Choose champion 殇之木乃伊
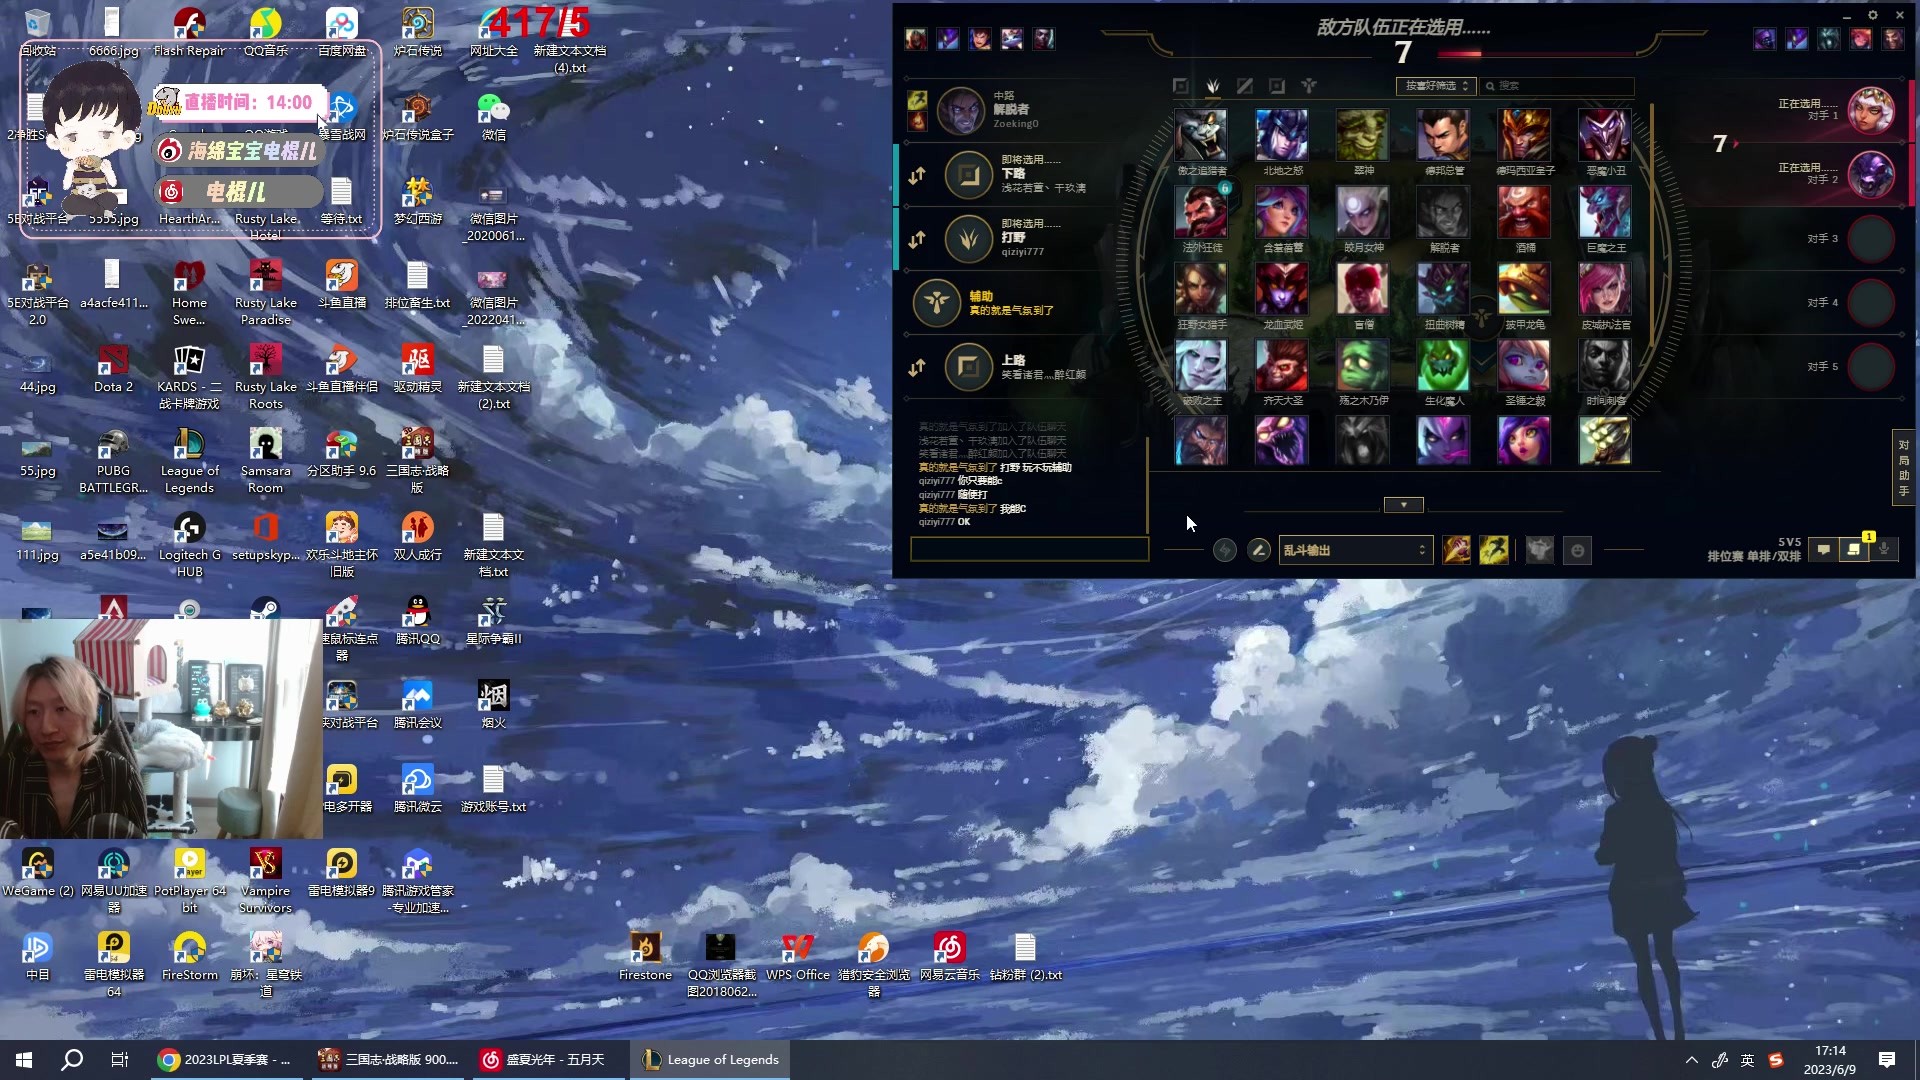This screenshot has width=1920, height=1080. (x=1363, y=365)
